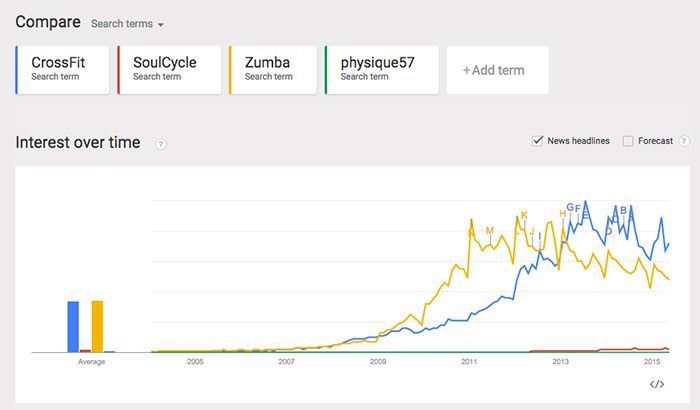Screen dimensions: 700x410
Task: Click the yellow Zumba average bar
Action: (97, 326)
